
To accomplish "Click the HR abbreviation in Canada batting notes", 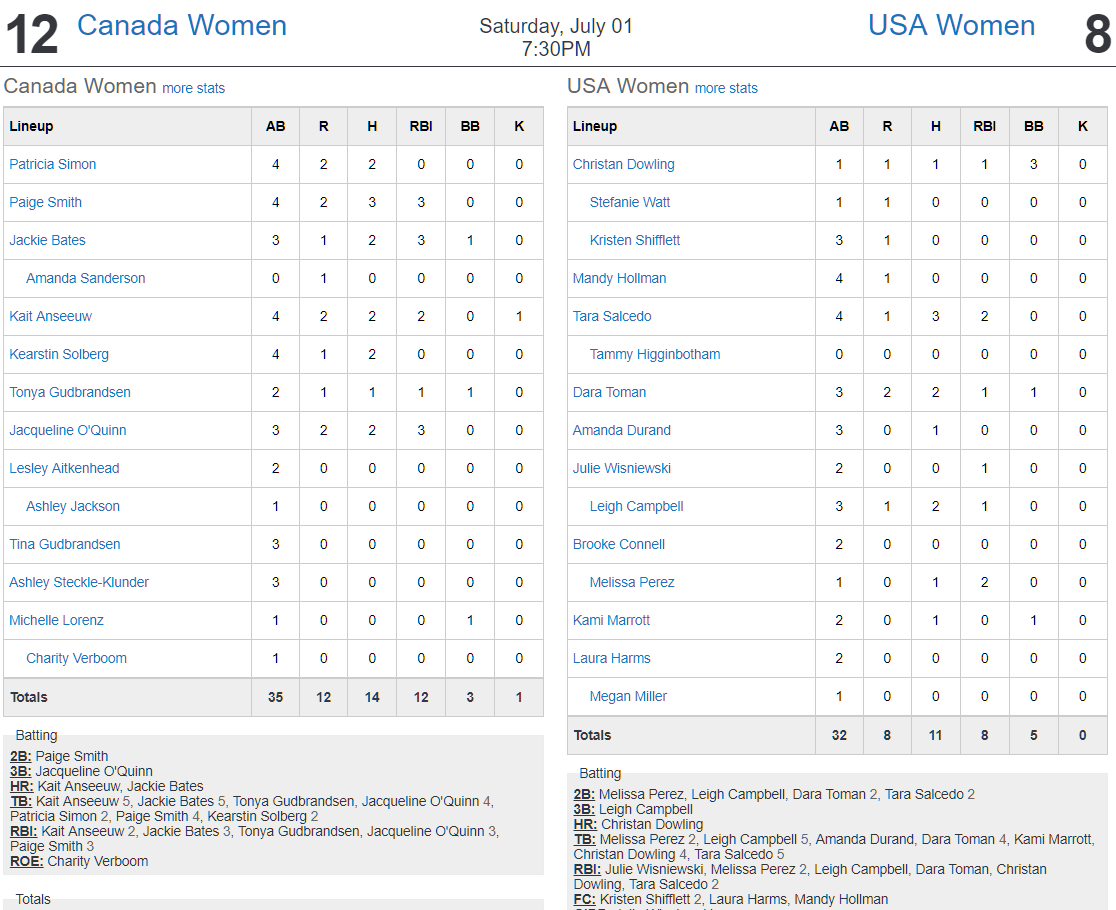I will 21,786.
